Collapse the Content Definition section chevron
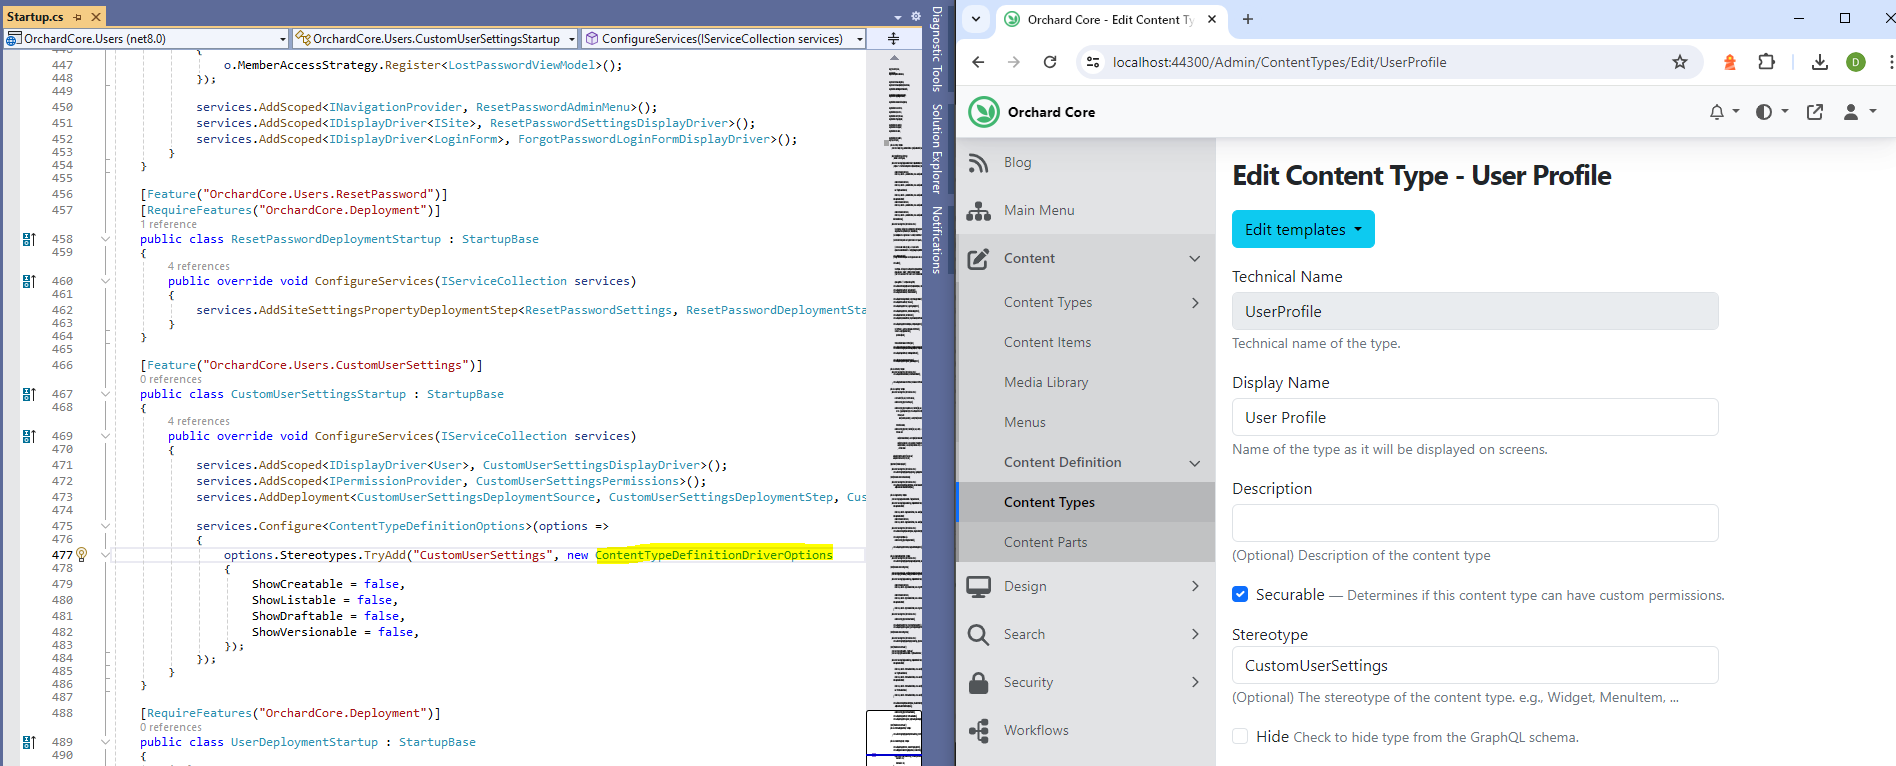Image resolution: width=1896 pixels, height=766 pixels. click(x=1195, y=463)
